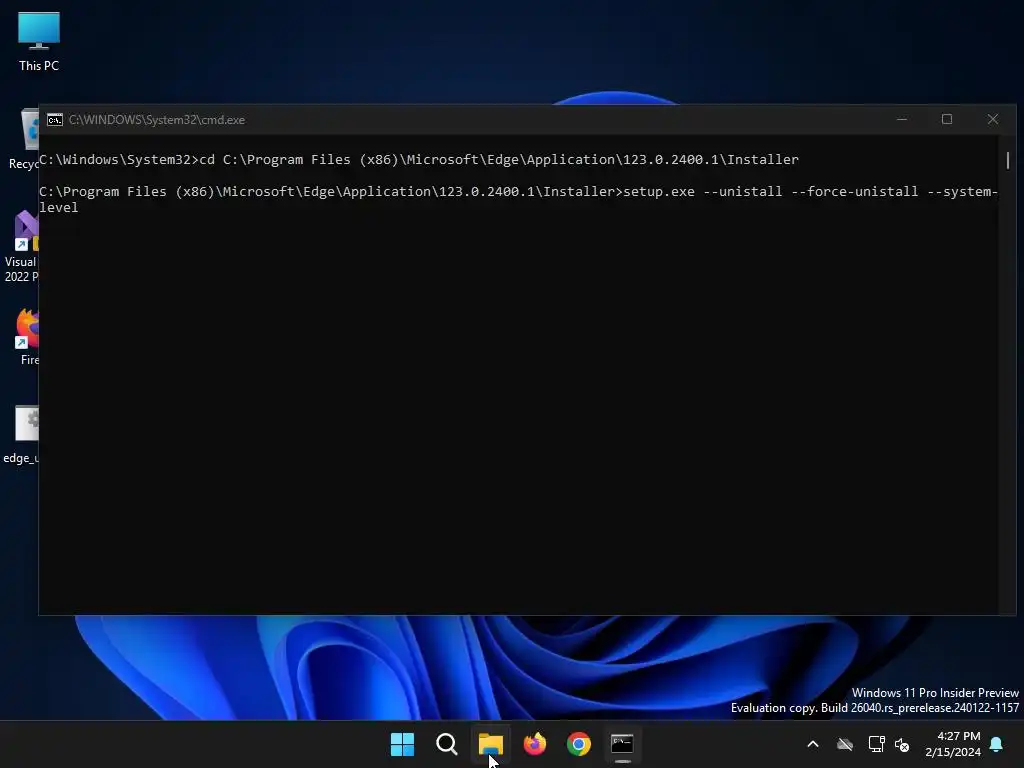Click the 'cd C:\Program Files (x86)' command line
Screen dimensions: 1024x768
coord(419,159)
